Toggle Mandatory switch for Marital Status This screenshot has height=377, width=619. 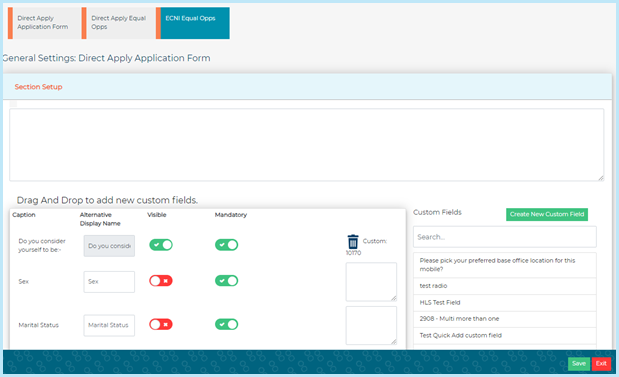[x=226, y=324]
